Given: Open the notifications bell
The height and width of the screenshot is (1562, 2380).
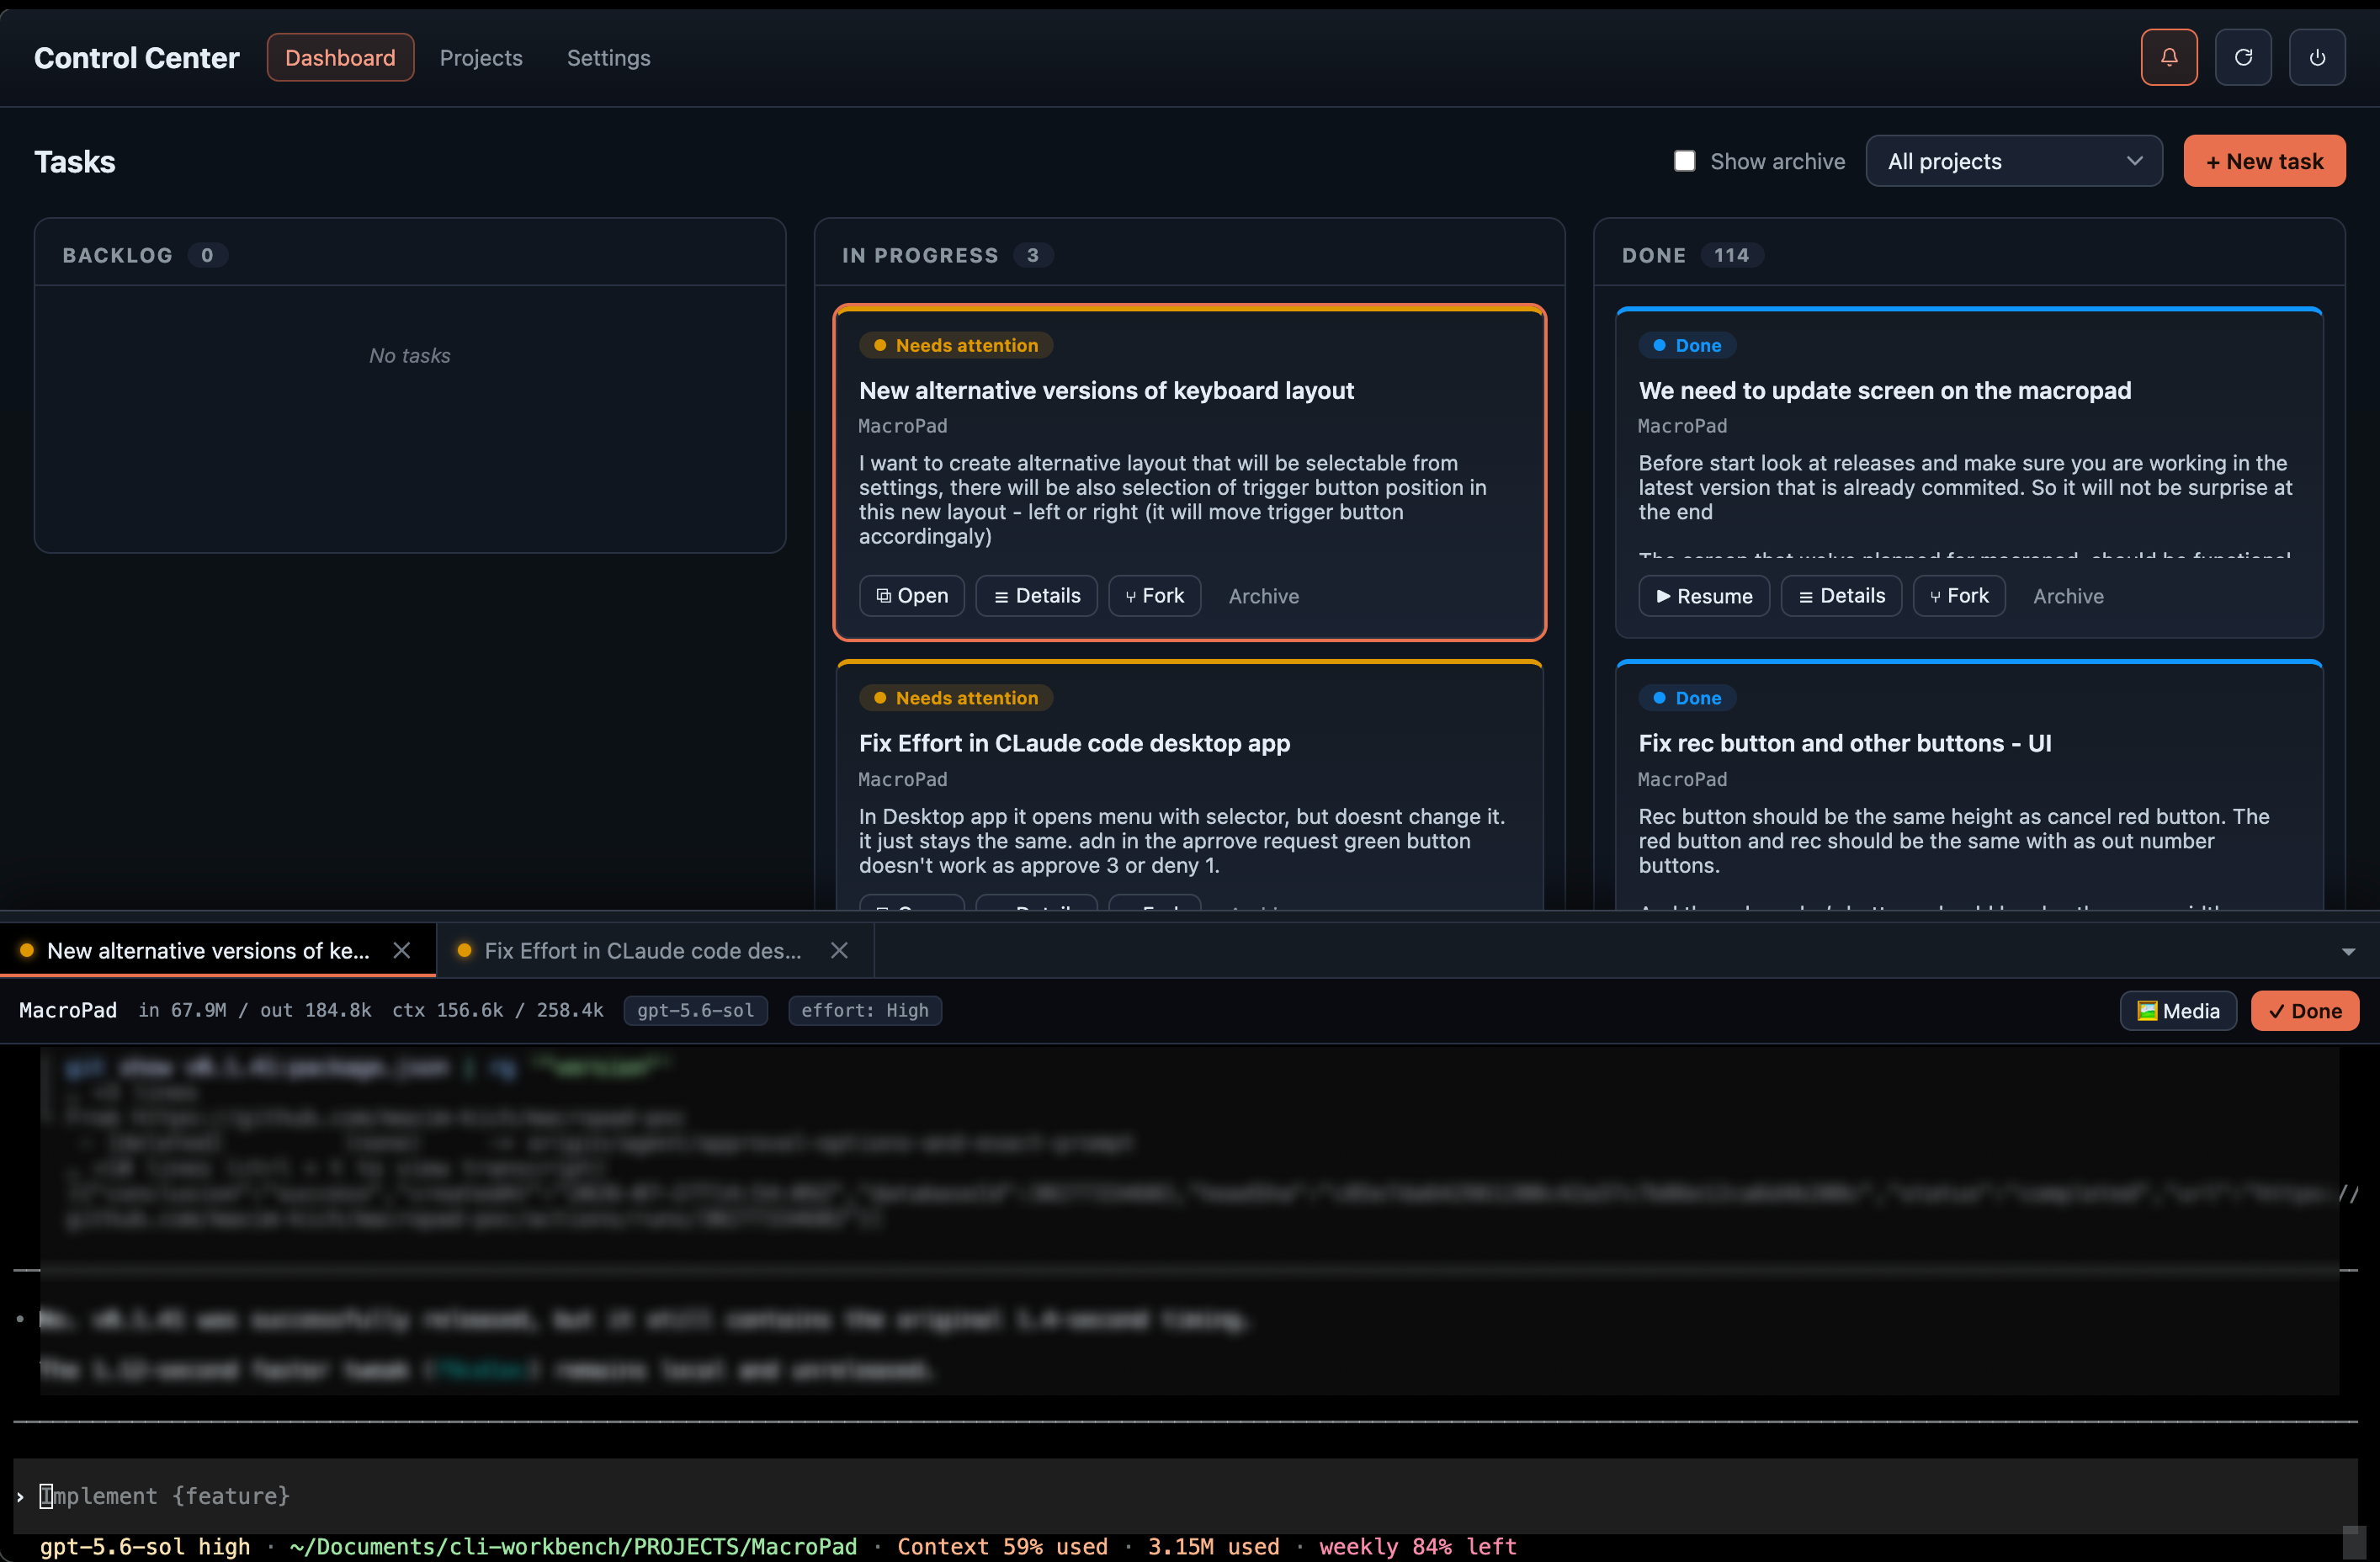Looking at the screenshot, I should pyautogui.click(x=2168, y=57).
